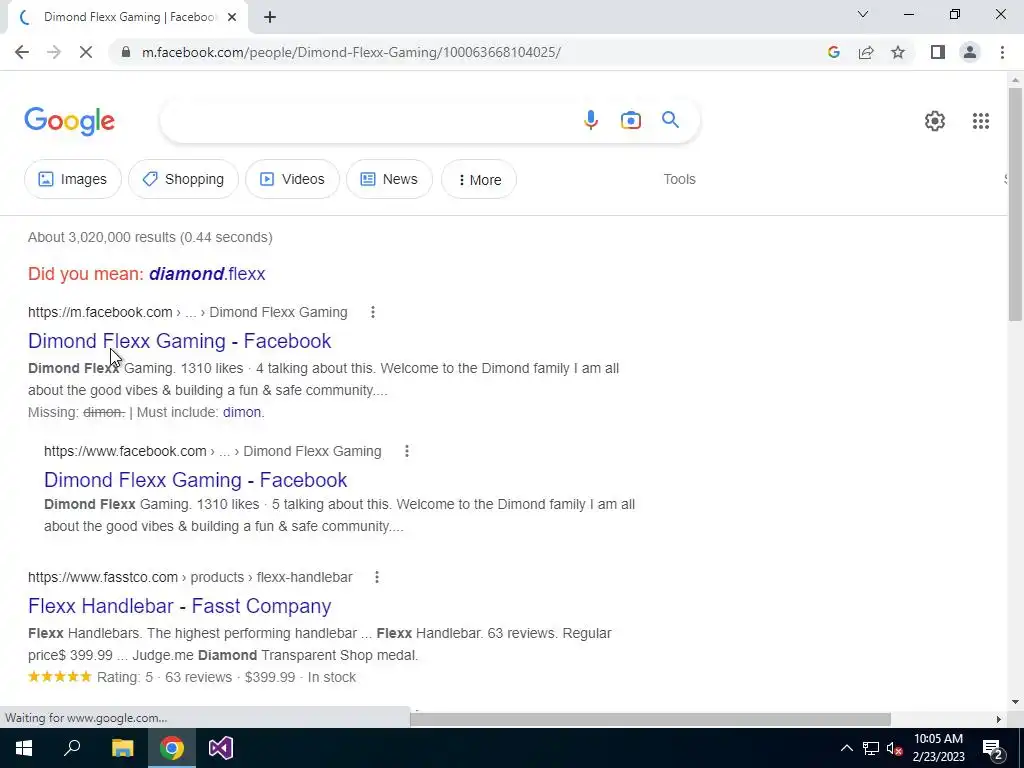Open the Chrome profile avatar
The height and width of the screenshot is (768, 1024).
[970, 52]
